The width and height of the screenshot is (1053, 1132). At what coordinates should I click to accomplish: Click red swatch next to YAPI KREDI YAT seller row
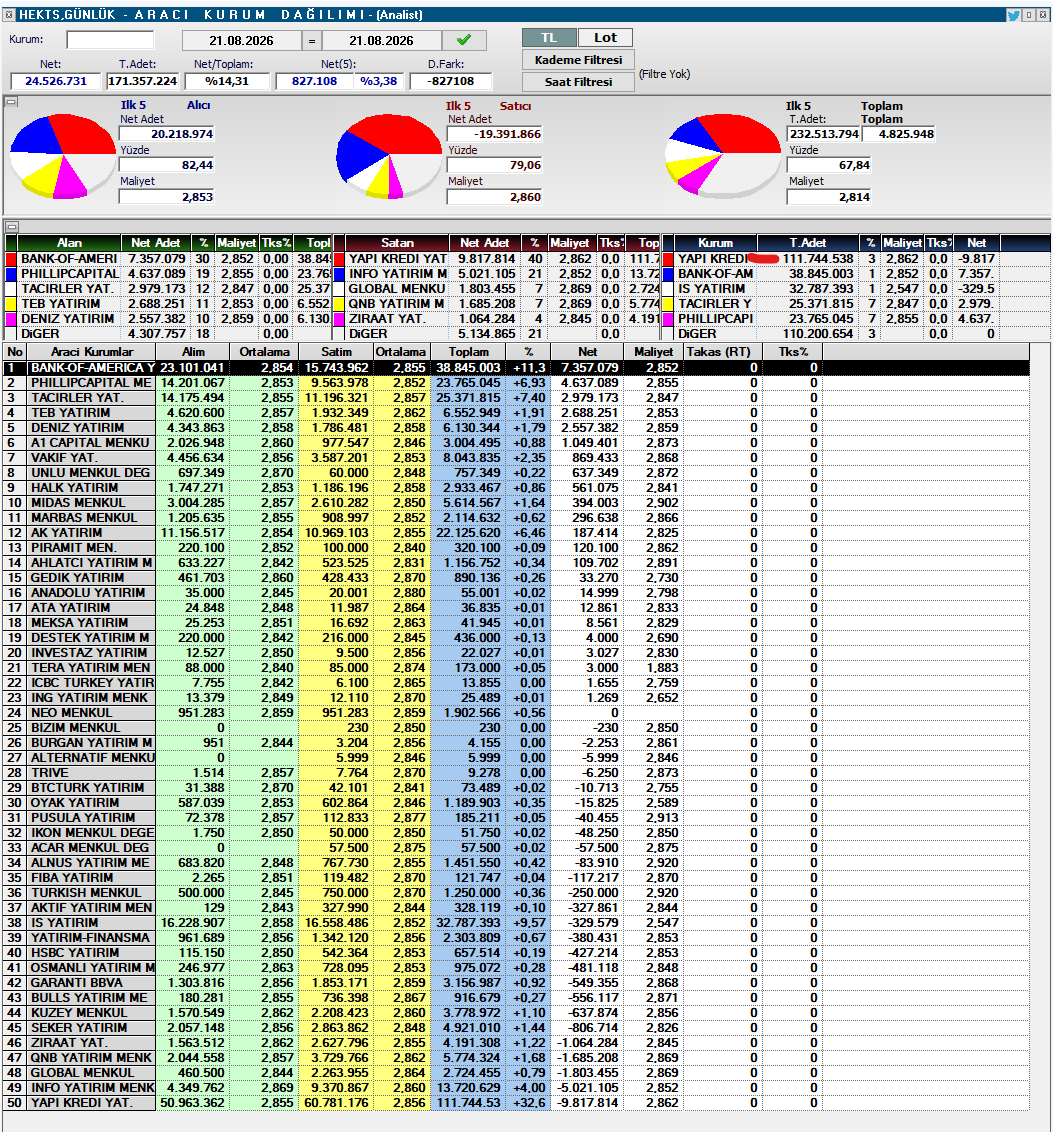[339, 258]
